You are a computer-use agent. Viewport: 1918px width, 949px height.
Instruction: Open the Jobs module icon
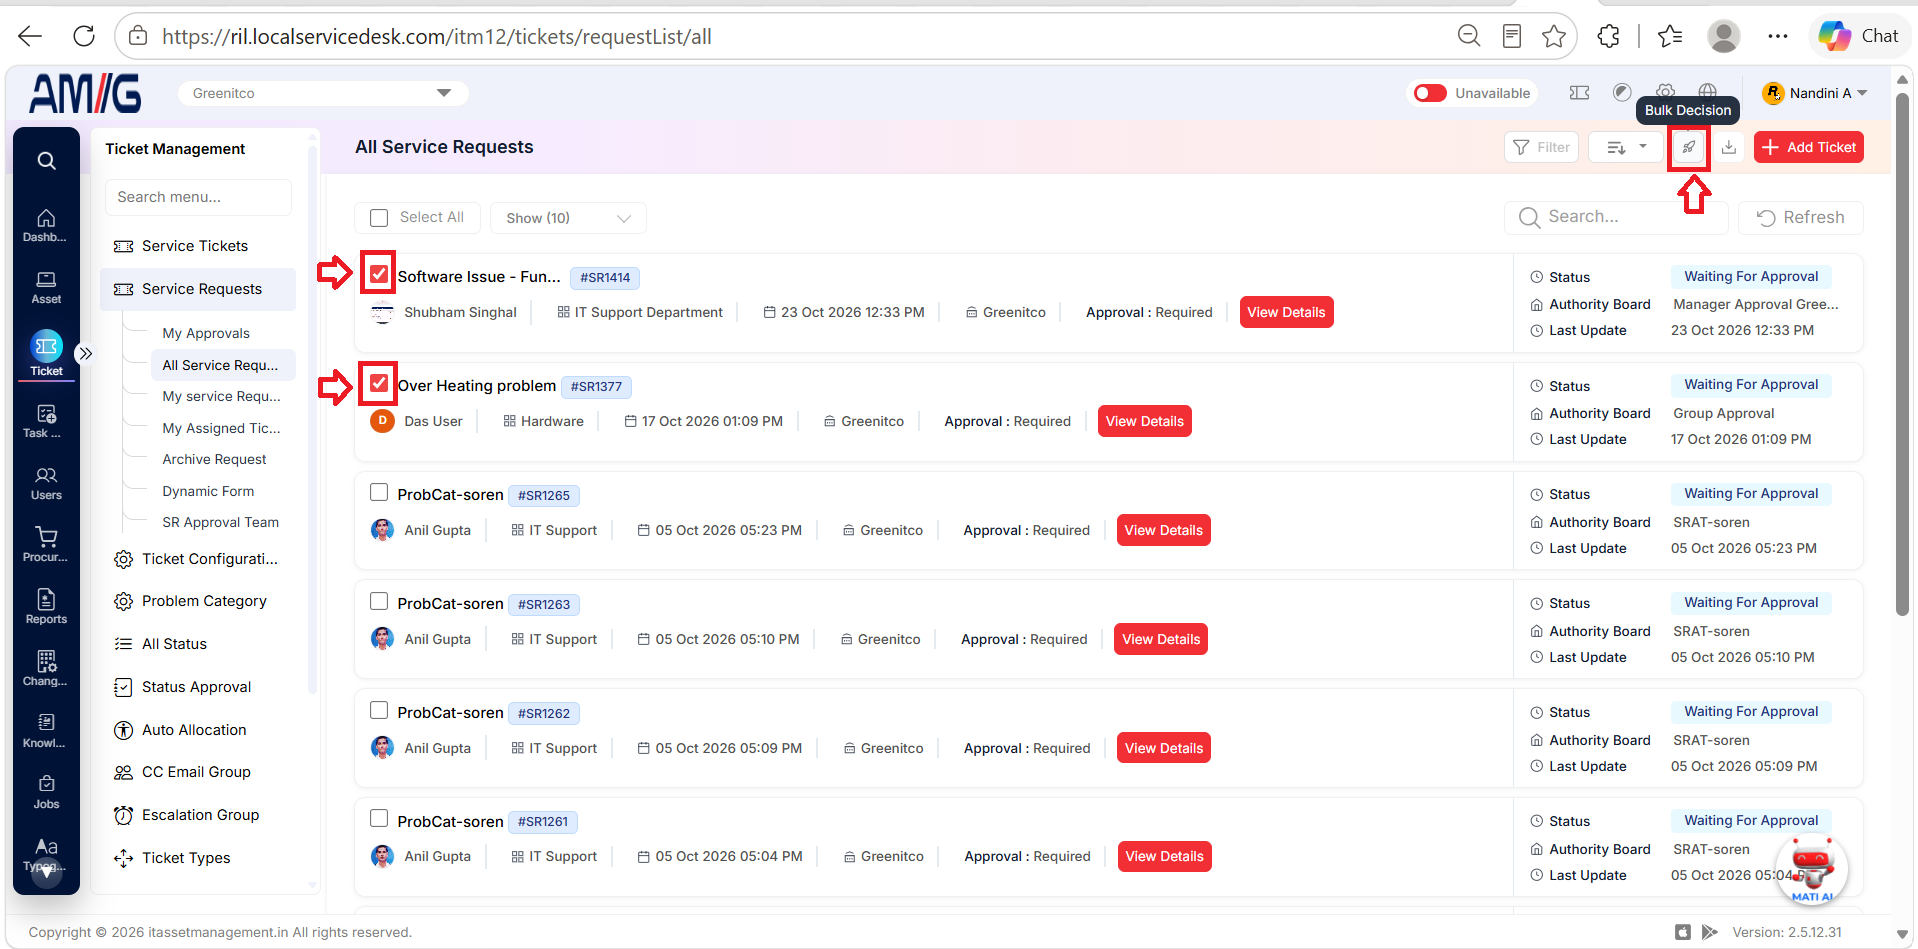click(46, 792)
